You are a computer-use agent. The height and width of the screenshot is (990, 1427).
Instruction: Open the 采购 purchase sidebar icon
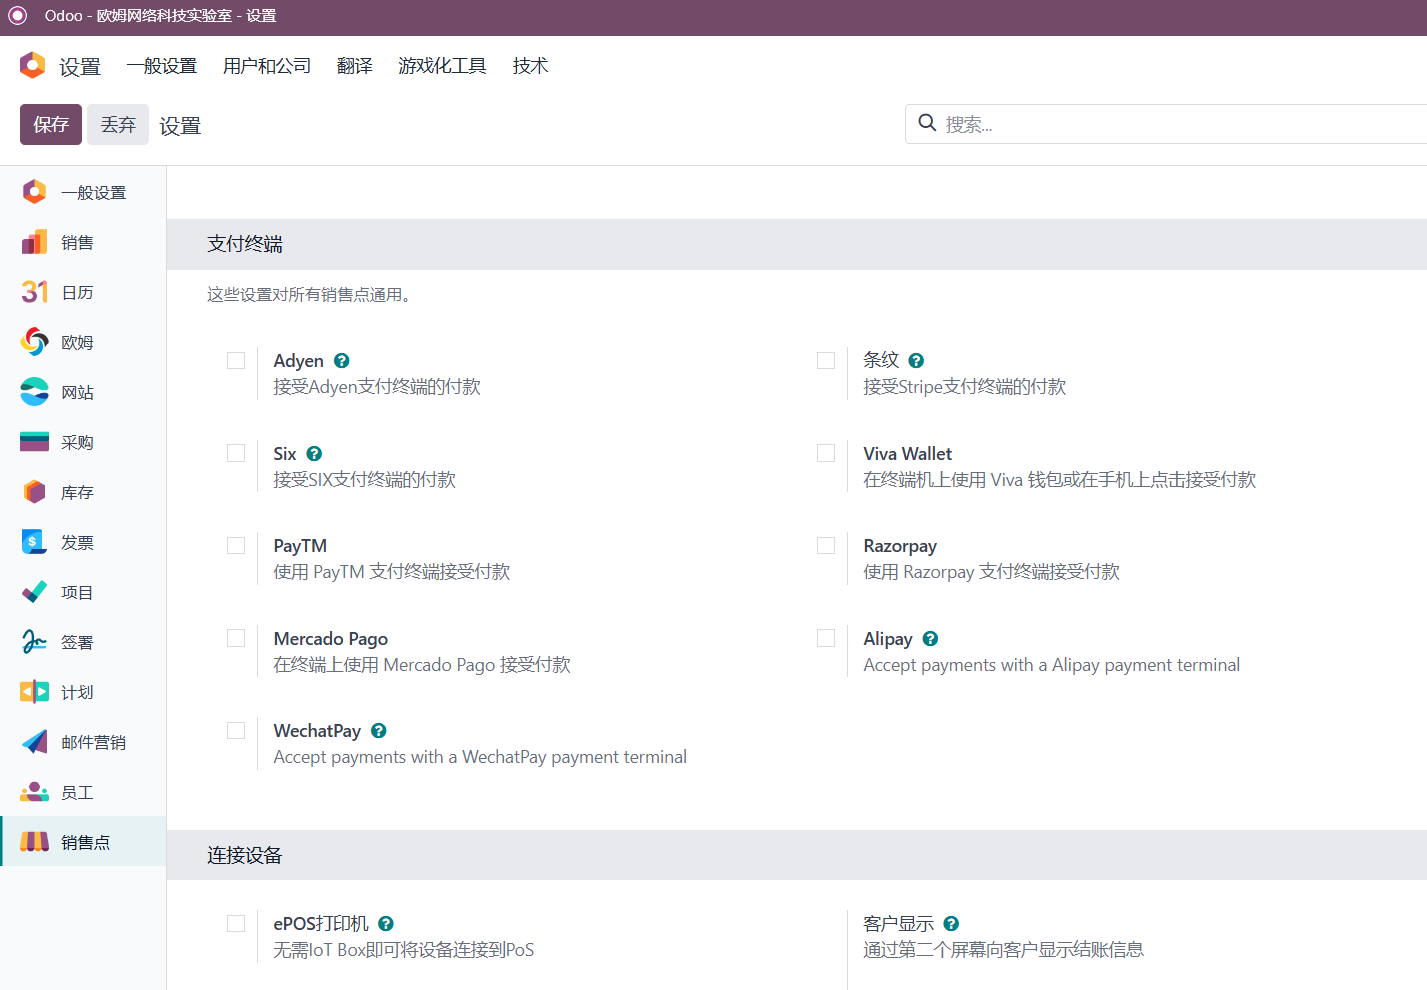click(34, 442)
